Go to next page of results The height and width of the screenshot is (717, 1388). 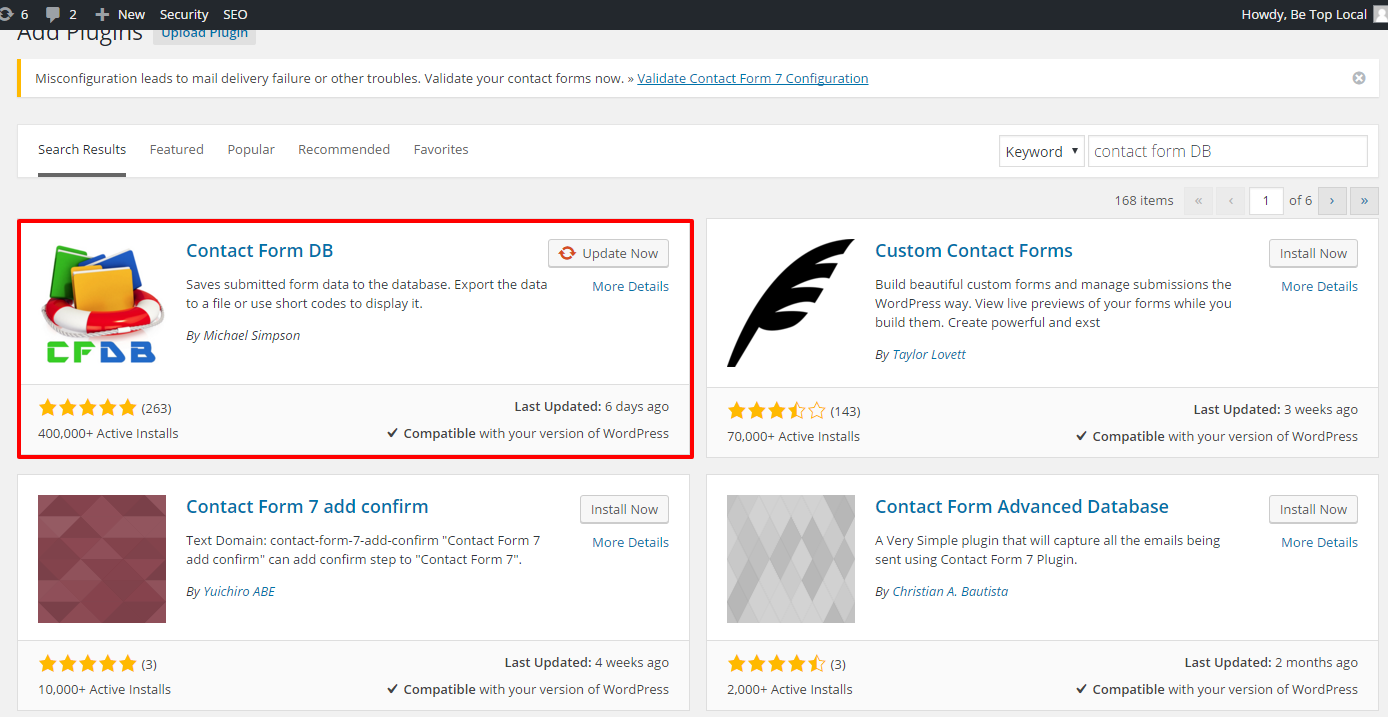[1332, 201]
